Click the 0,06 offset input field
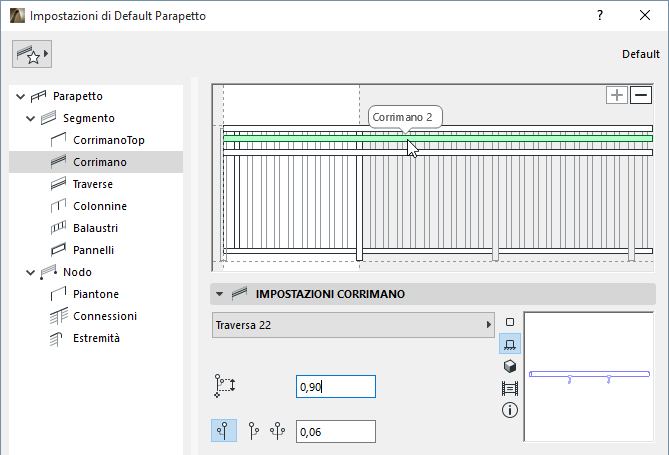 tap(335, 431)
